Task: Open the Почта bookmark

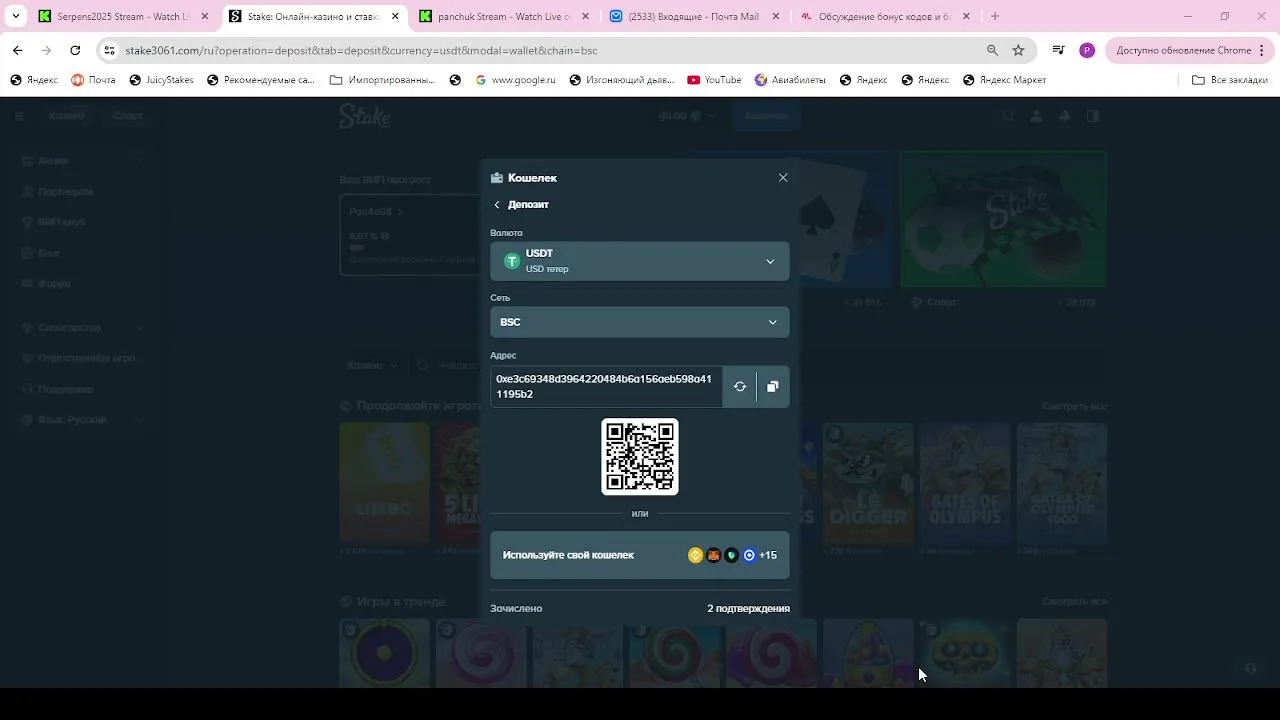Action: pyautogui.click(x=93, y=80)
